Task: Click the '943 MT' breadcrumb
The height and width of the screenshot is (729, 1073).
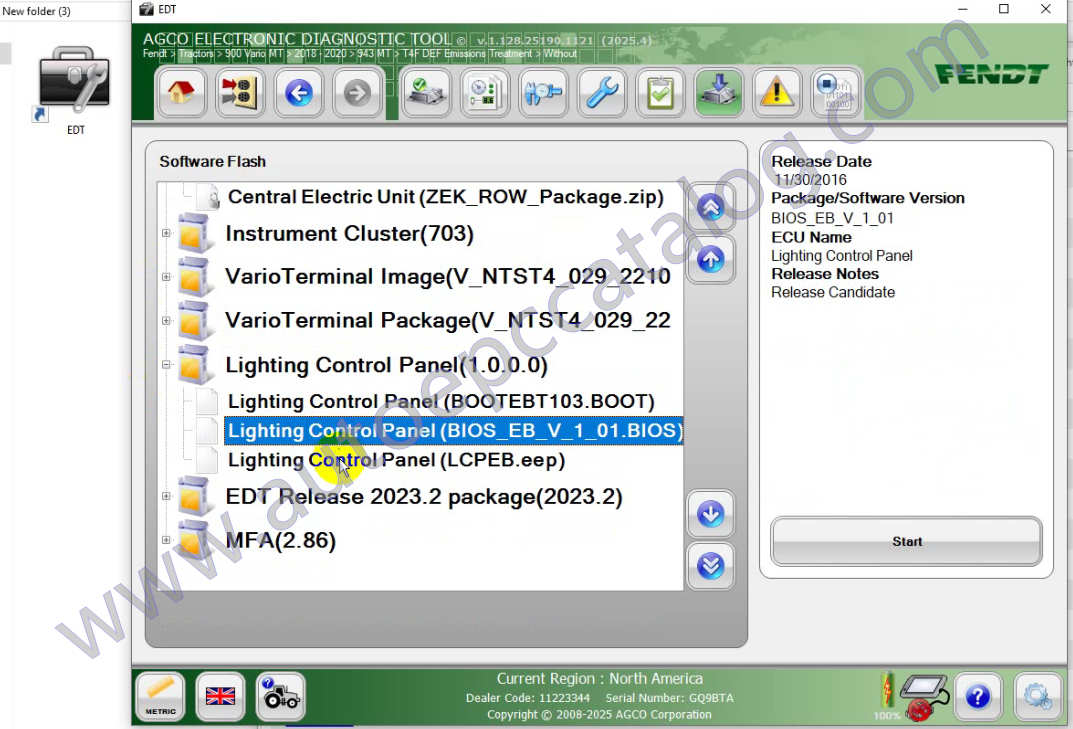Action: pyautogui.click(x=374, y=53)
